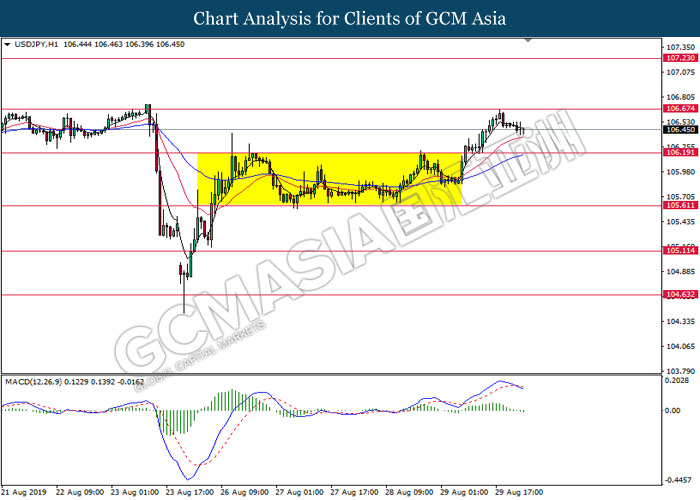Click the 106.805 price axis value
The width and height of the screenshot is (700, 500).
[x=680, y=97]
